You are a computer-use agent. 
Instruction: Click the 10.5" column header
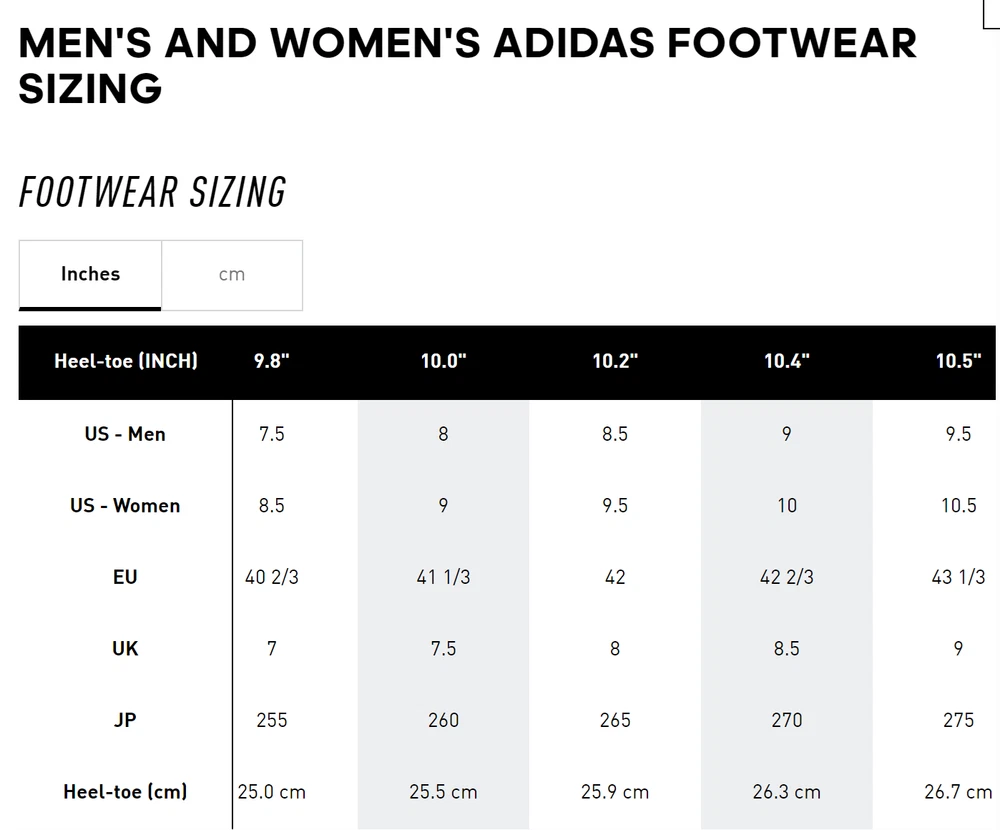pyautogui.click(x=958, y=362)
